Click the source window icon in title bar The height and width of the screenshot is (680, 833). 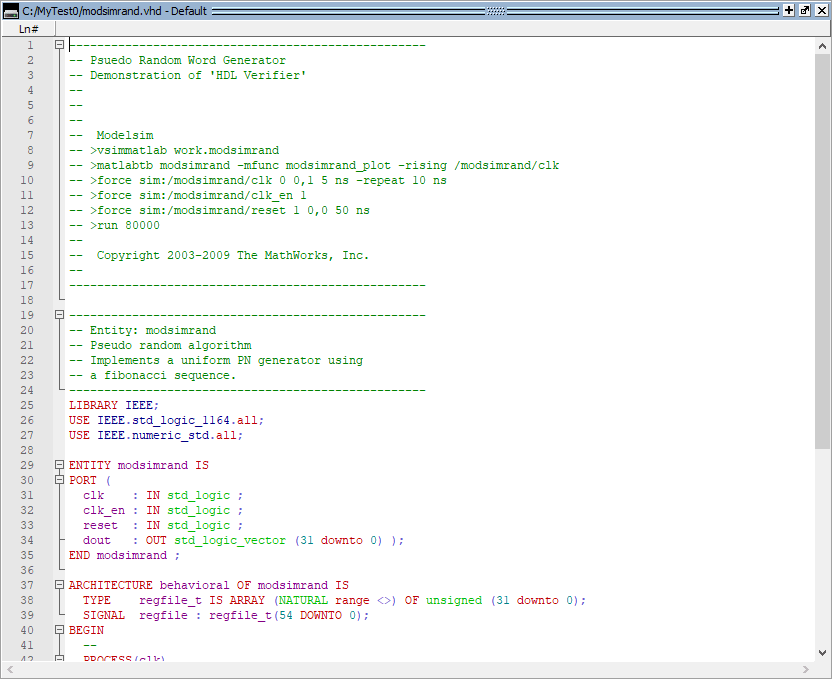pyautogui.click(x=11, y=10)
